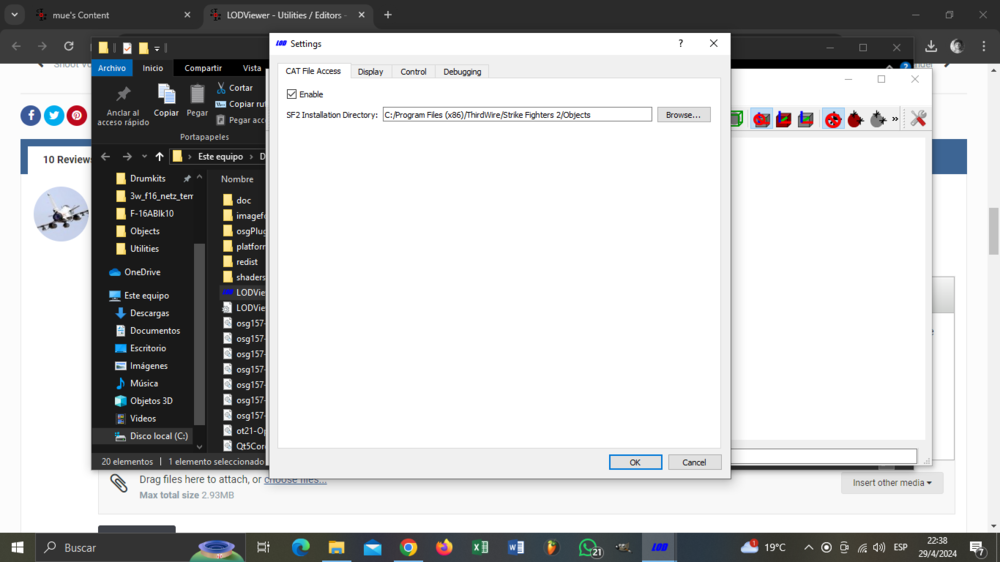Screen dimensions: 1000x562
Task: Open a new Chrome tab with the plus button
Action: (x=388, y=15)
